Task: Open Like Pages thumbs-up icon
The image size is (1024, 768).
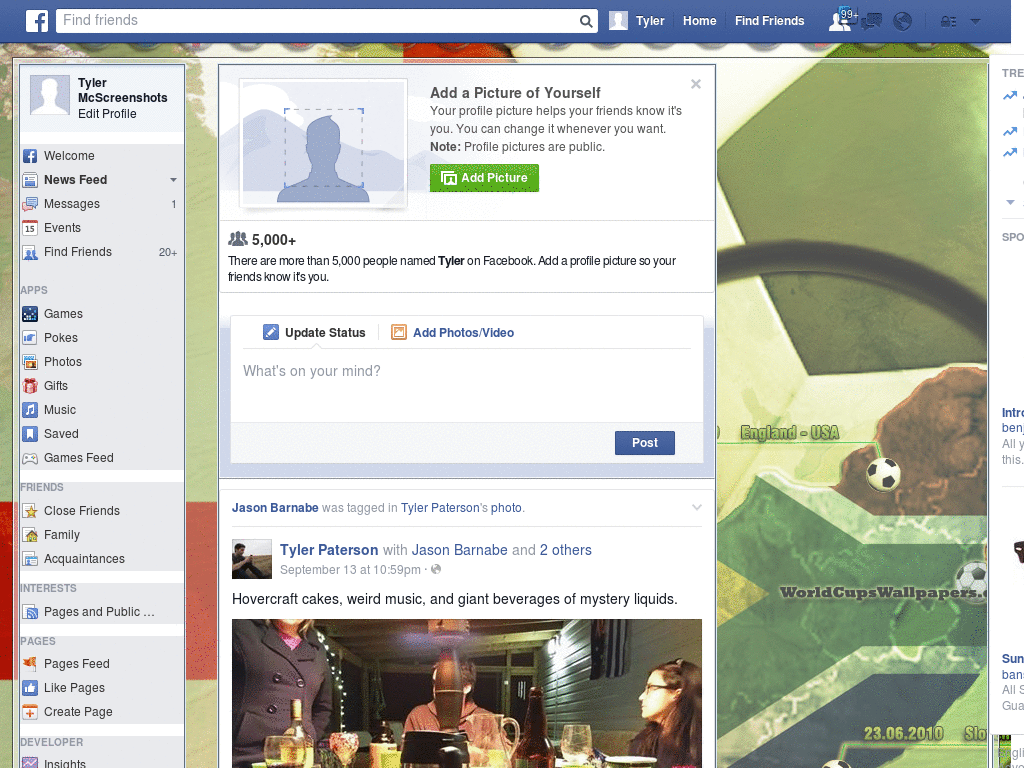Action: tap(30, 688)
